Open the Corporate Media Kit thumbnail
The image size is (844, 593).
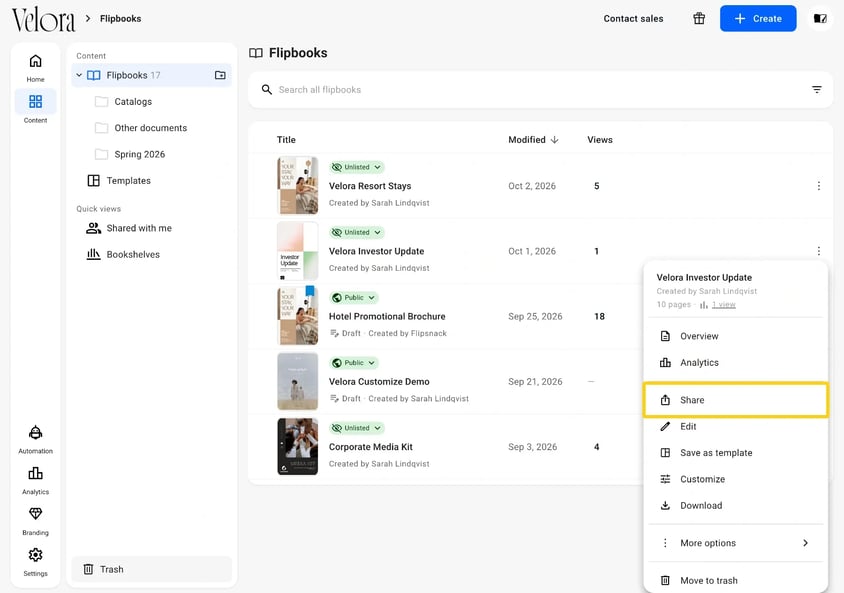tap(298, 447)
